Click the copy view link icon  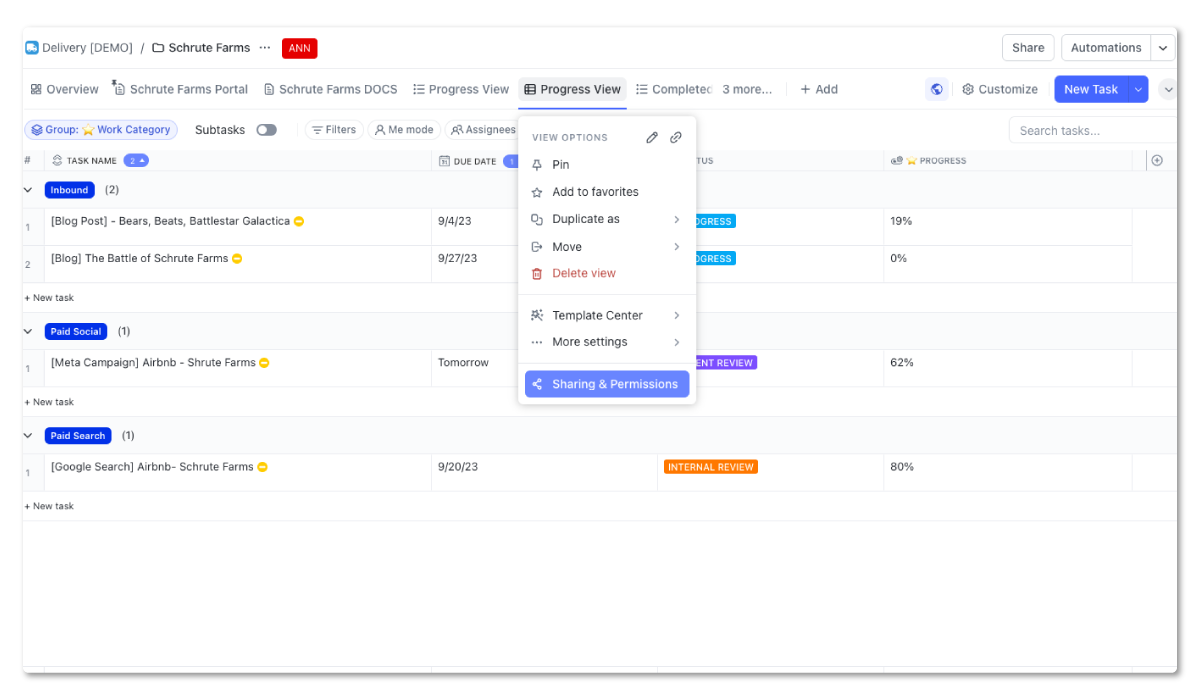(x=676, y=137)
